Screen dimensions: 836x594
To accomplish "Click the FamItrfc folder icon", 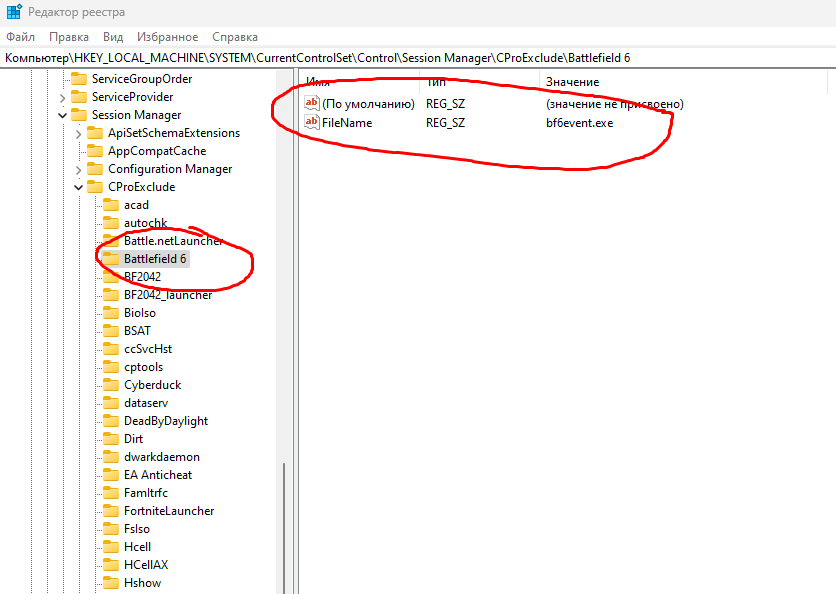I will [x=111, y=493].
